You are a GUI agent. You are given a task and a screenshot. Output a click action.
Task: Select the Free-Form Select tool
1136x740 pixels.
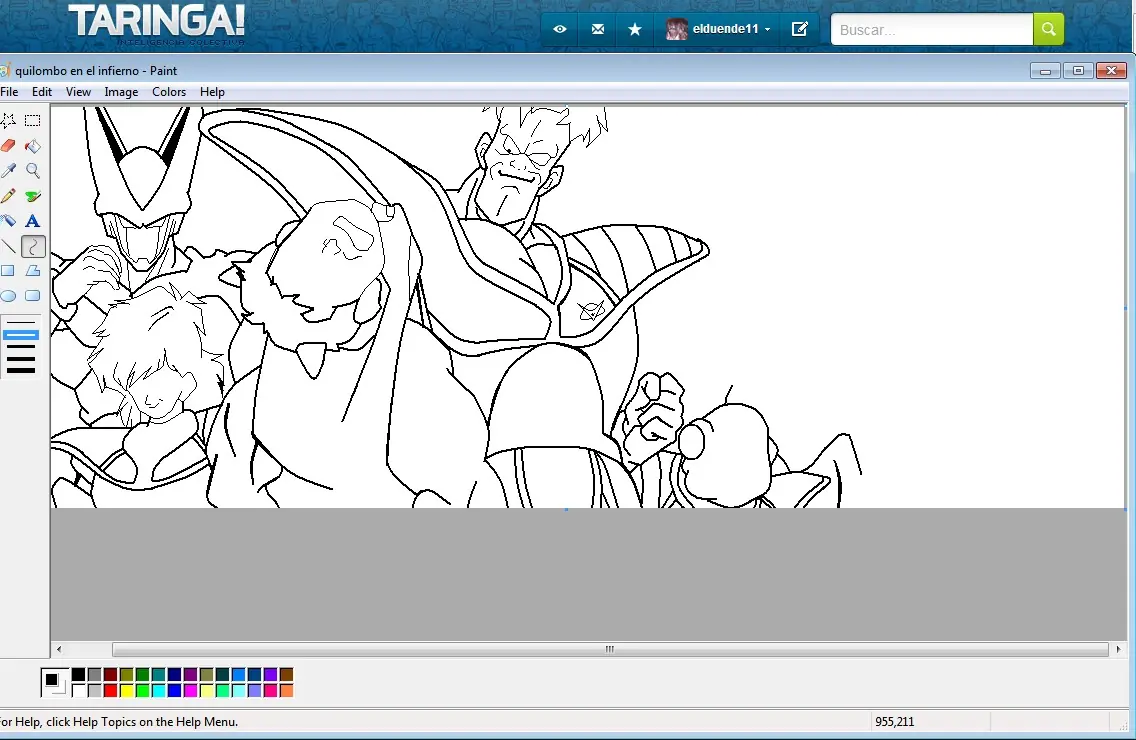click(9, 121)
